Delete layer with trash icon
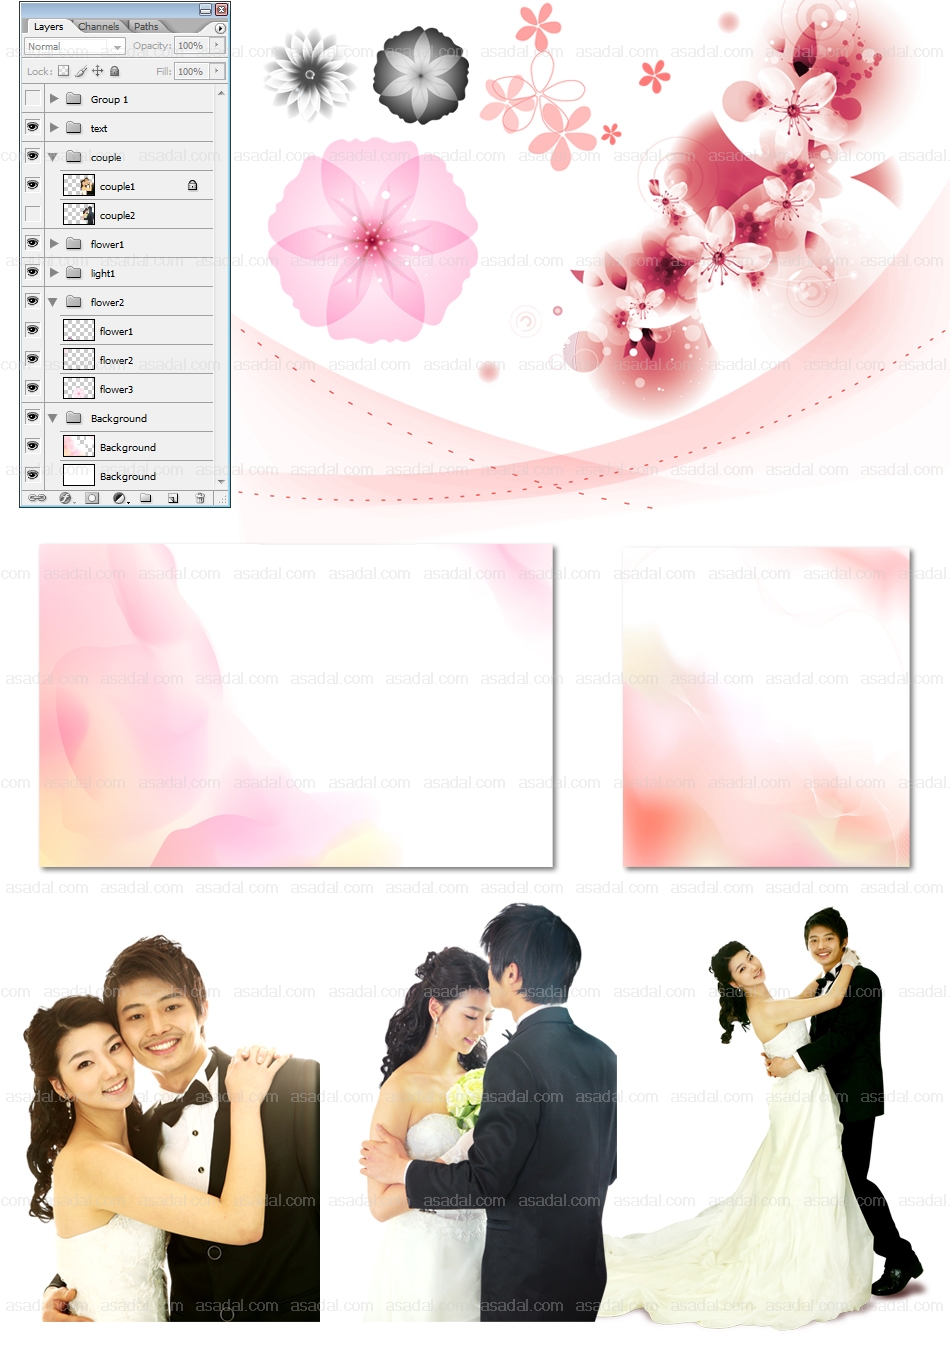950x1350 pixels. [x=200, y=498]
